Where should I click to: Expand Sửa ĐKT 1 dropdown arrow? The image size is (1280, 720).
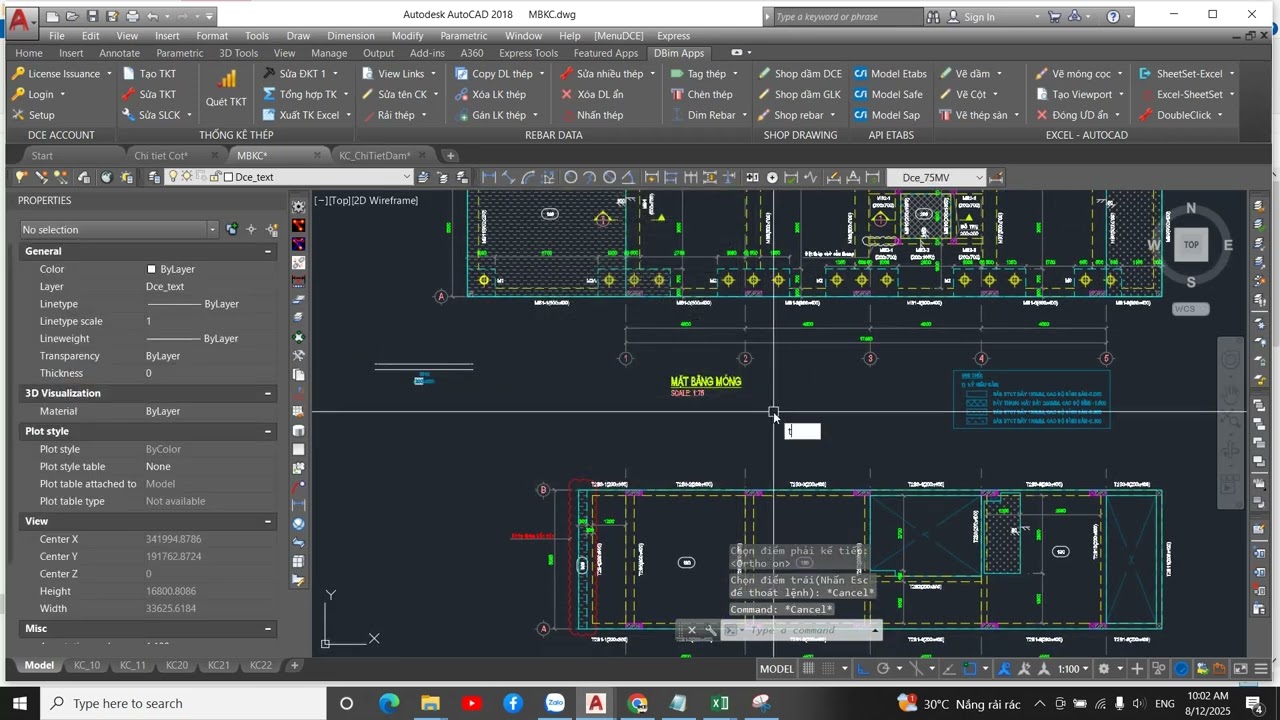[335, 73]
